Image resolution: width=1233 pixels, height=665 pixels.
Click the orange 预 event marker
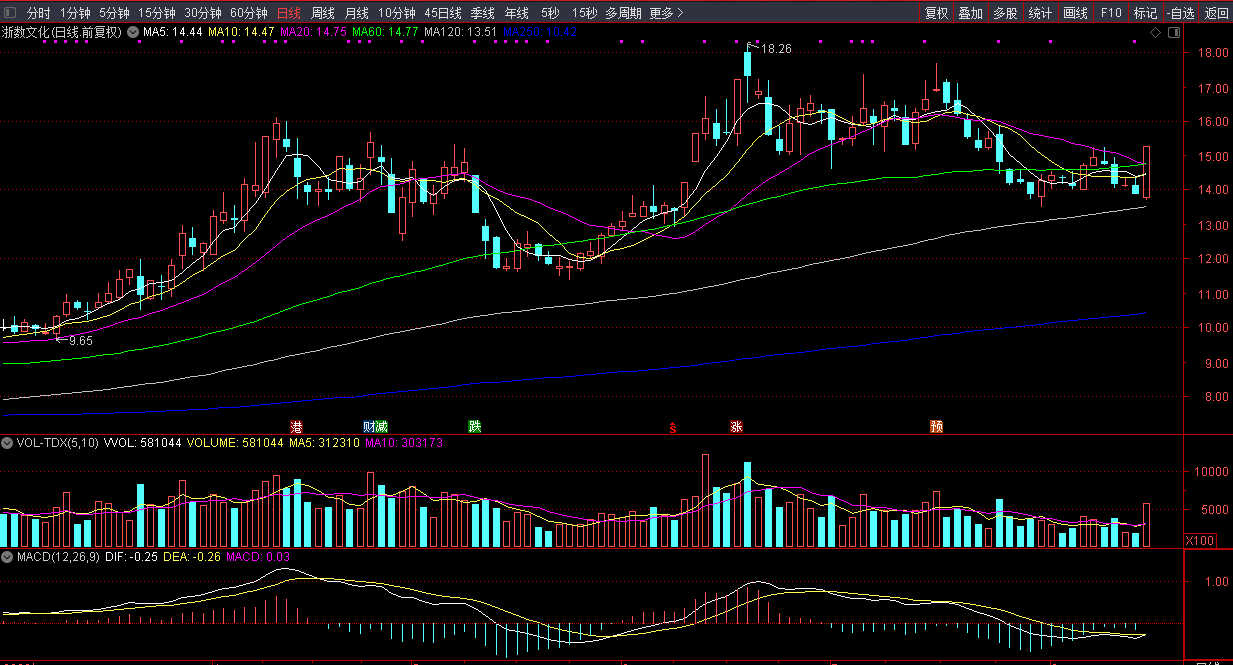[936, 427]
